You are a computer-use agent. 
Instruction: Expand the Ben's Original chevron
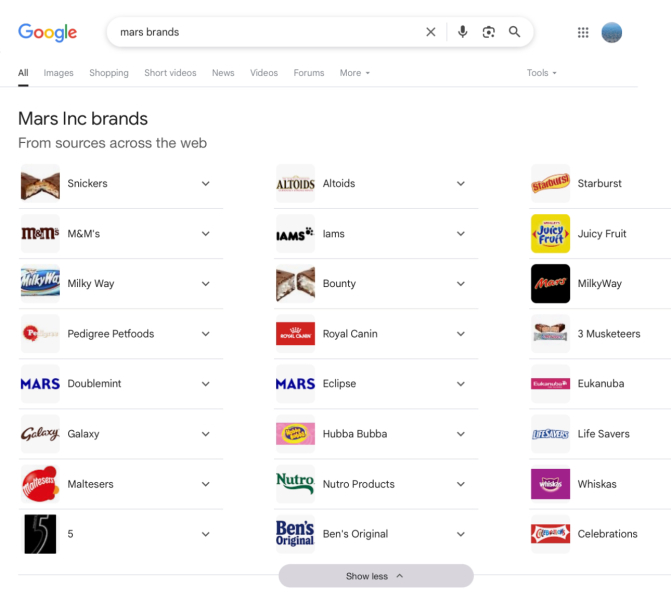[460, 534]
